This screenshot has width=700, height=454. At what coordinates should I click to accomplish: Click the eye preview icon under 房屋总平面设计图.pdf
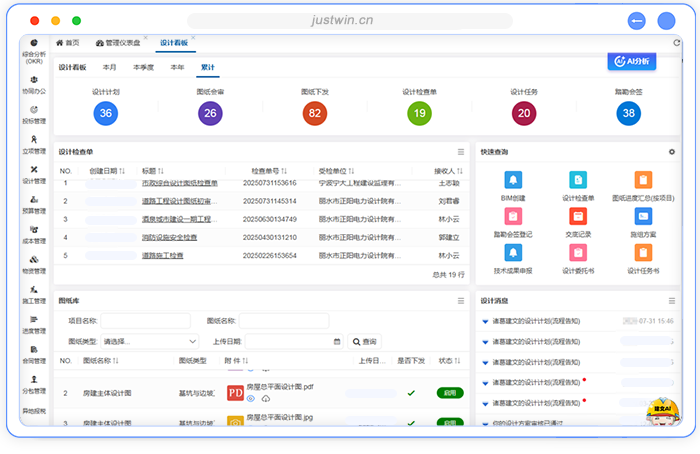pos(251,399)
